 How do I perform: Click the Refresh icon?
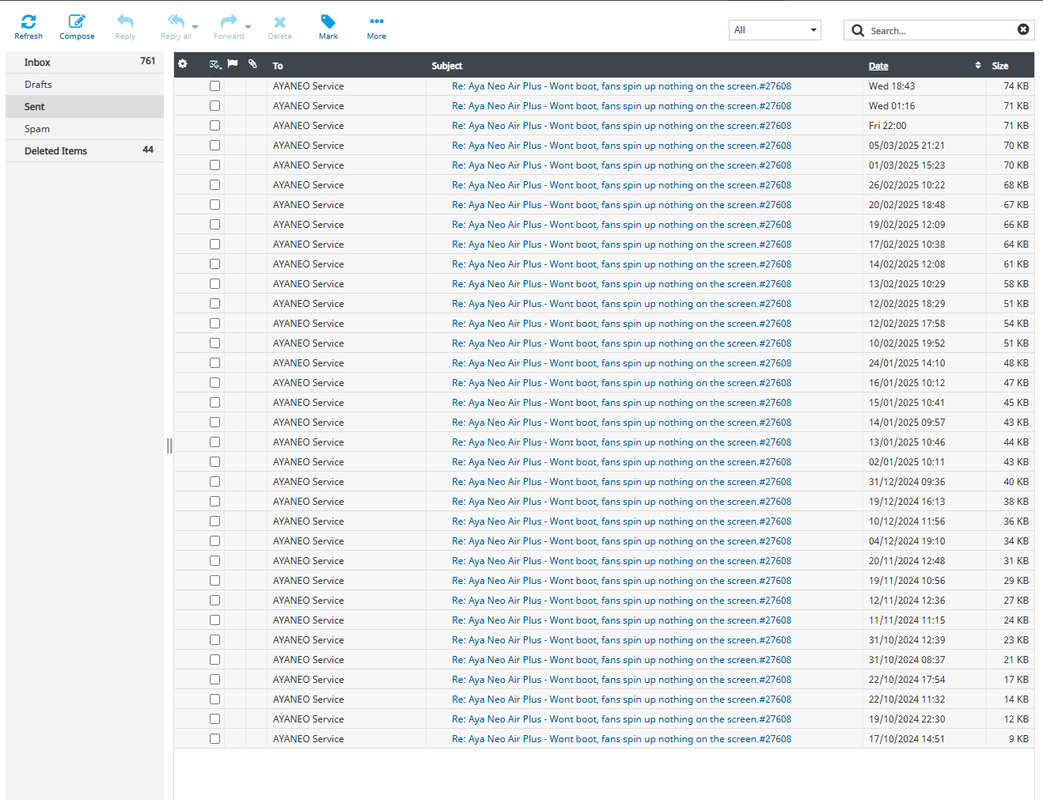(x=29, y=22)
